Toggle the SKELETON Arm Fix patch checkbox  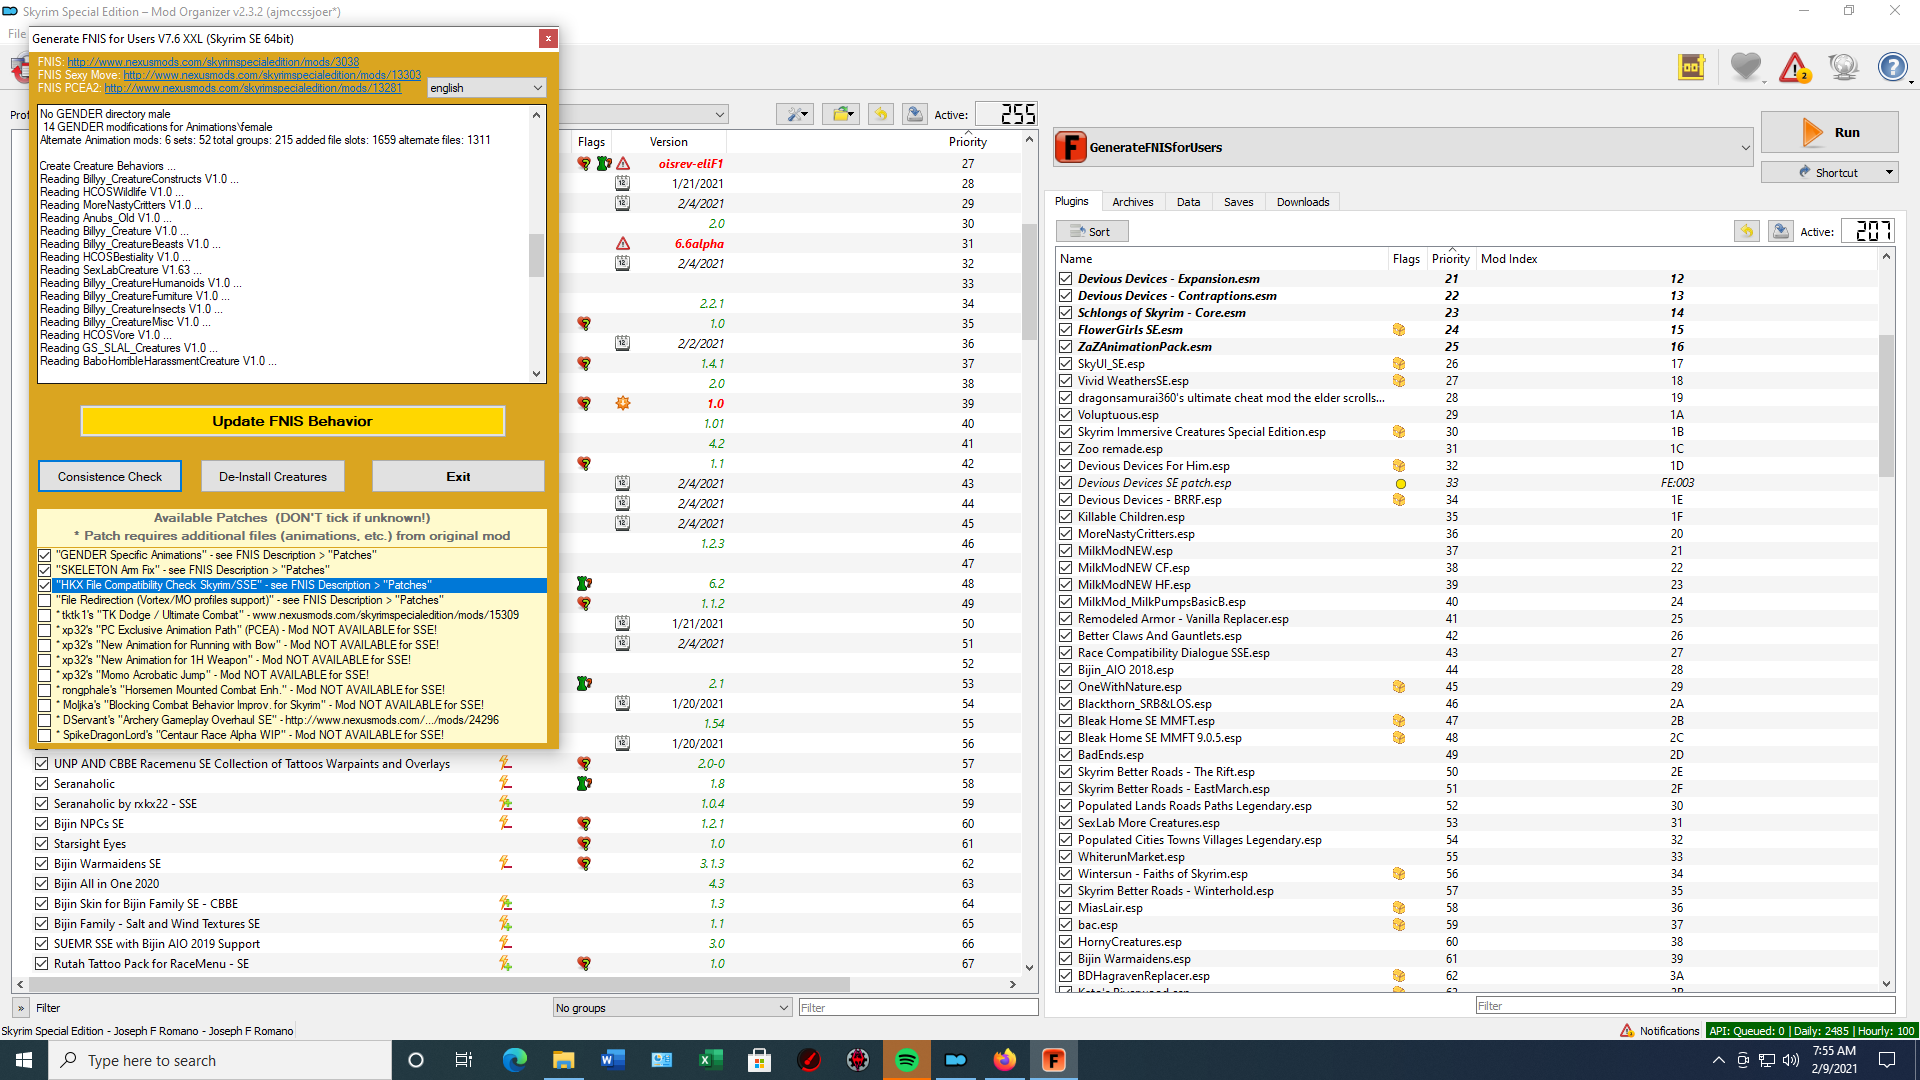pyautogui.click(x=45, y=570)
